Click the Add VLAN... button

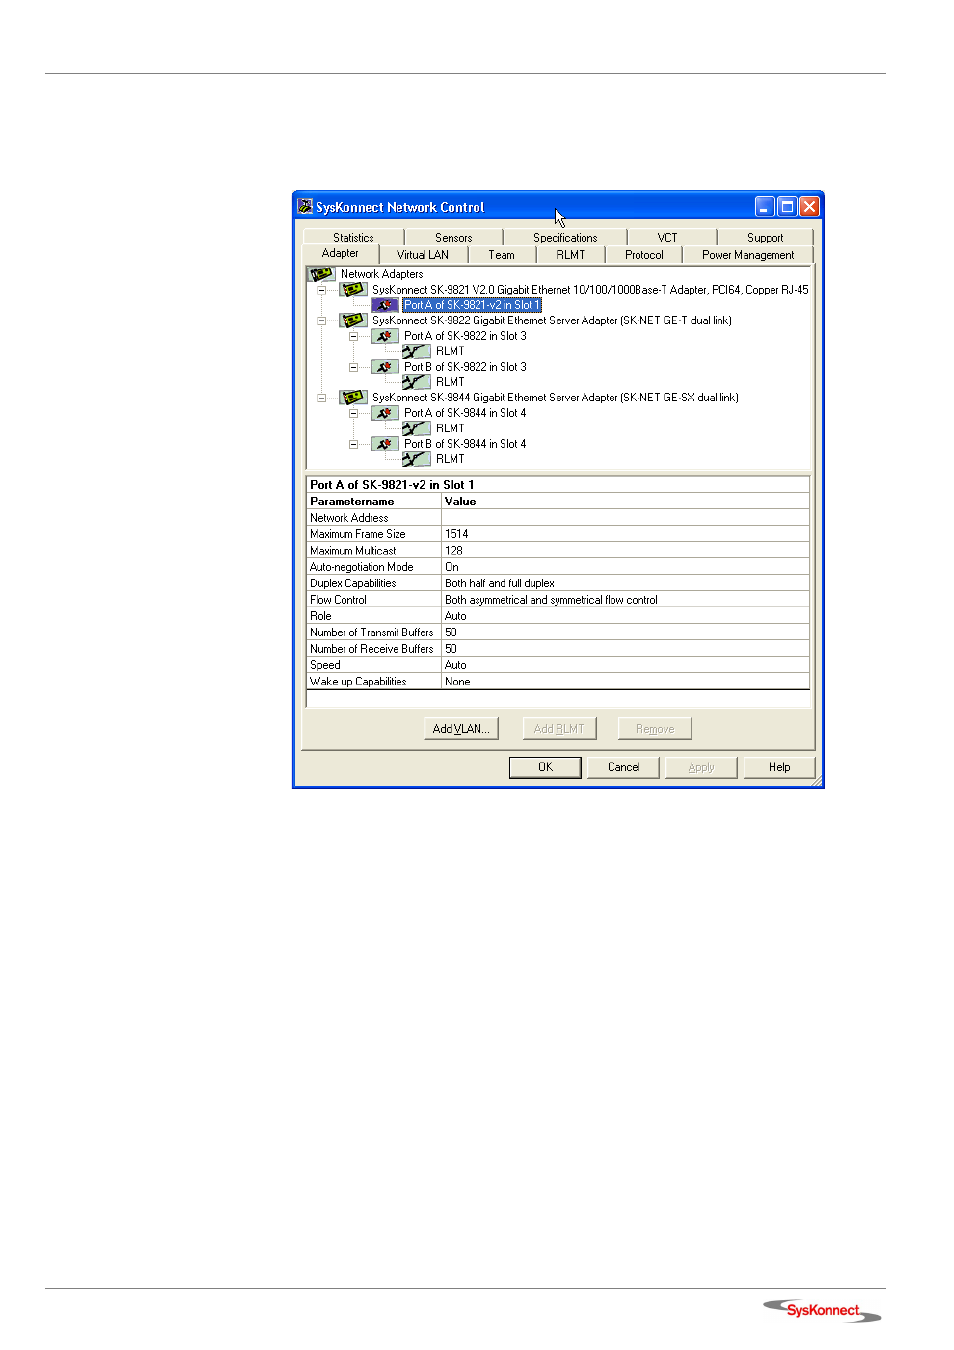pos(461,729)
